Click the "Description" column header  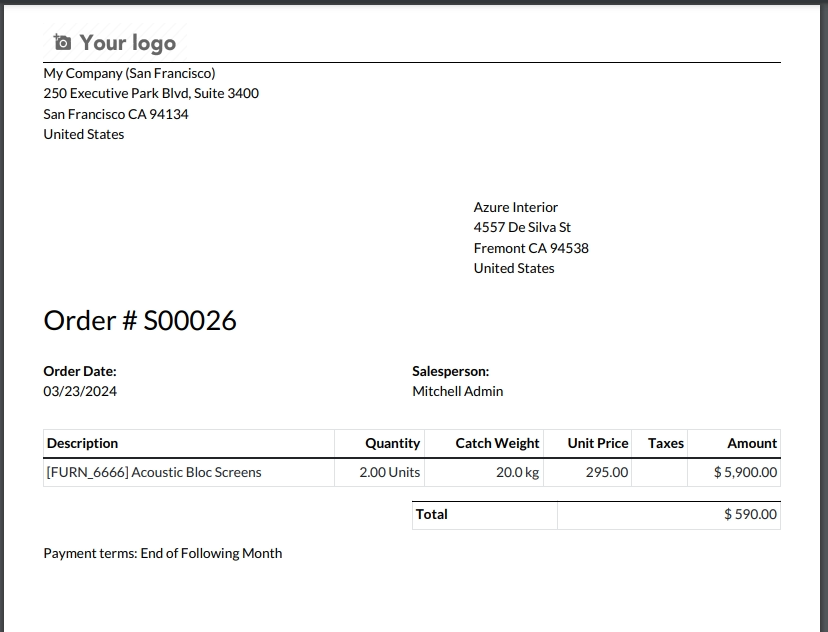click(x=82, y=443)
